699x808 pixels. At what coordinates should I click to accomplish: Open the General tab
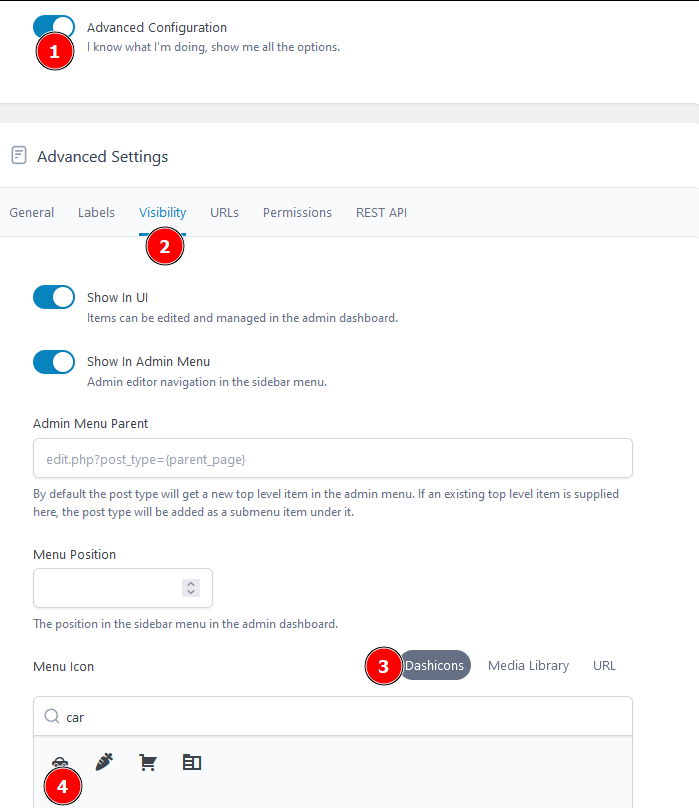coord(31,212)
